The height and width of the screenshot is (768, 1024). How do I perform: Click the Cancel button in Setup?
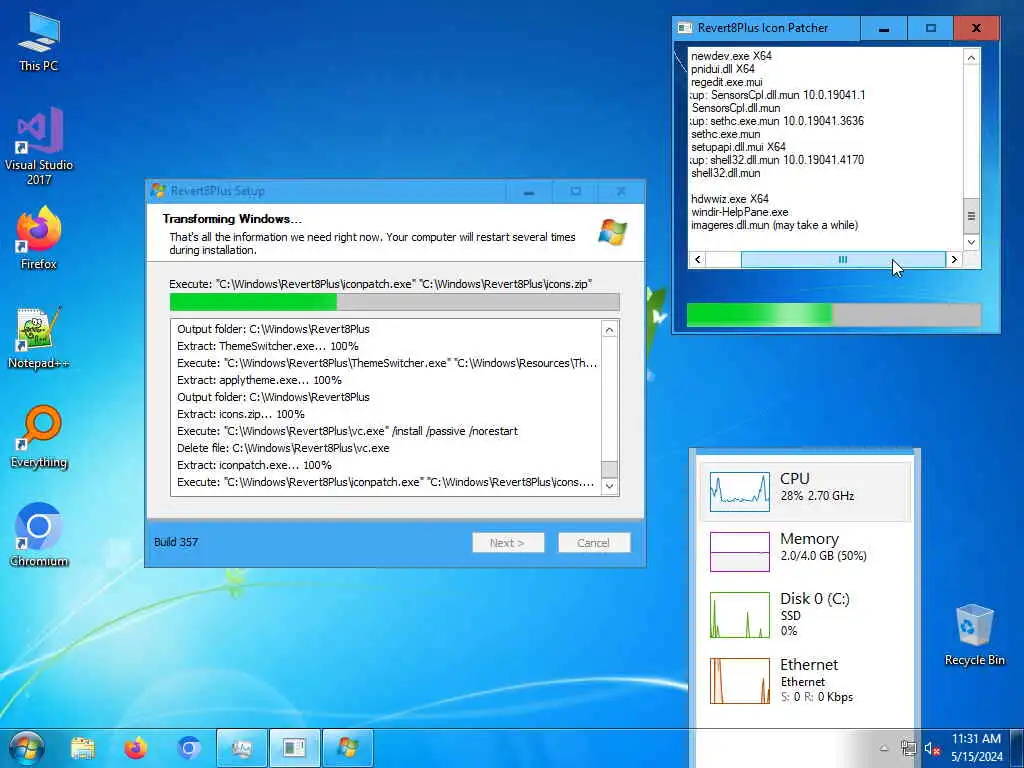click(x=594, y=543)
